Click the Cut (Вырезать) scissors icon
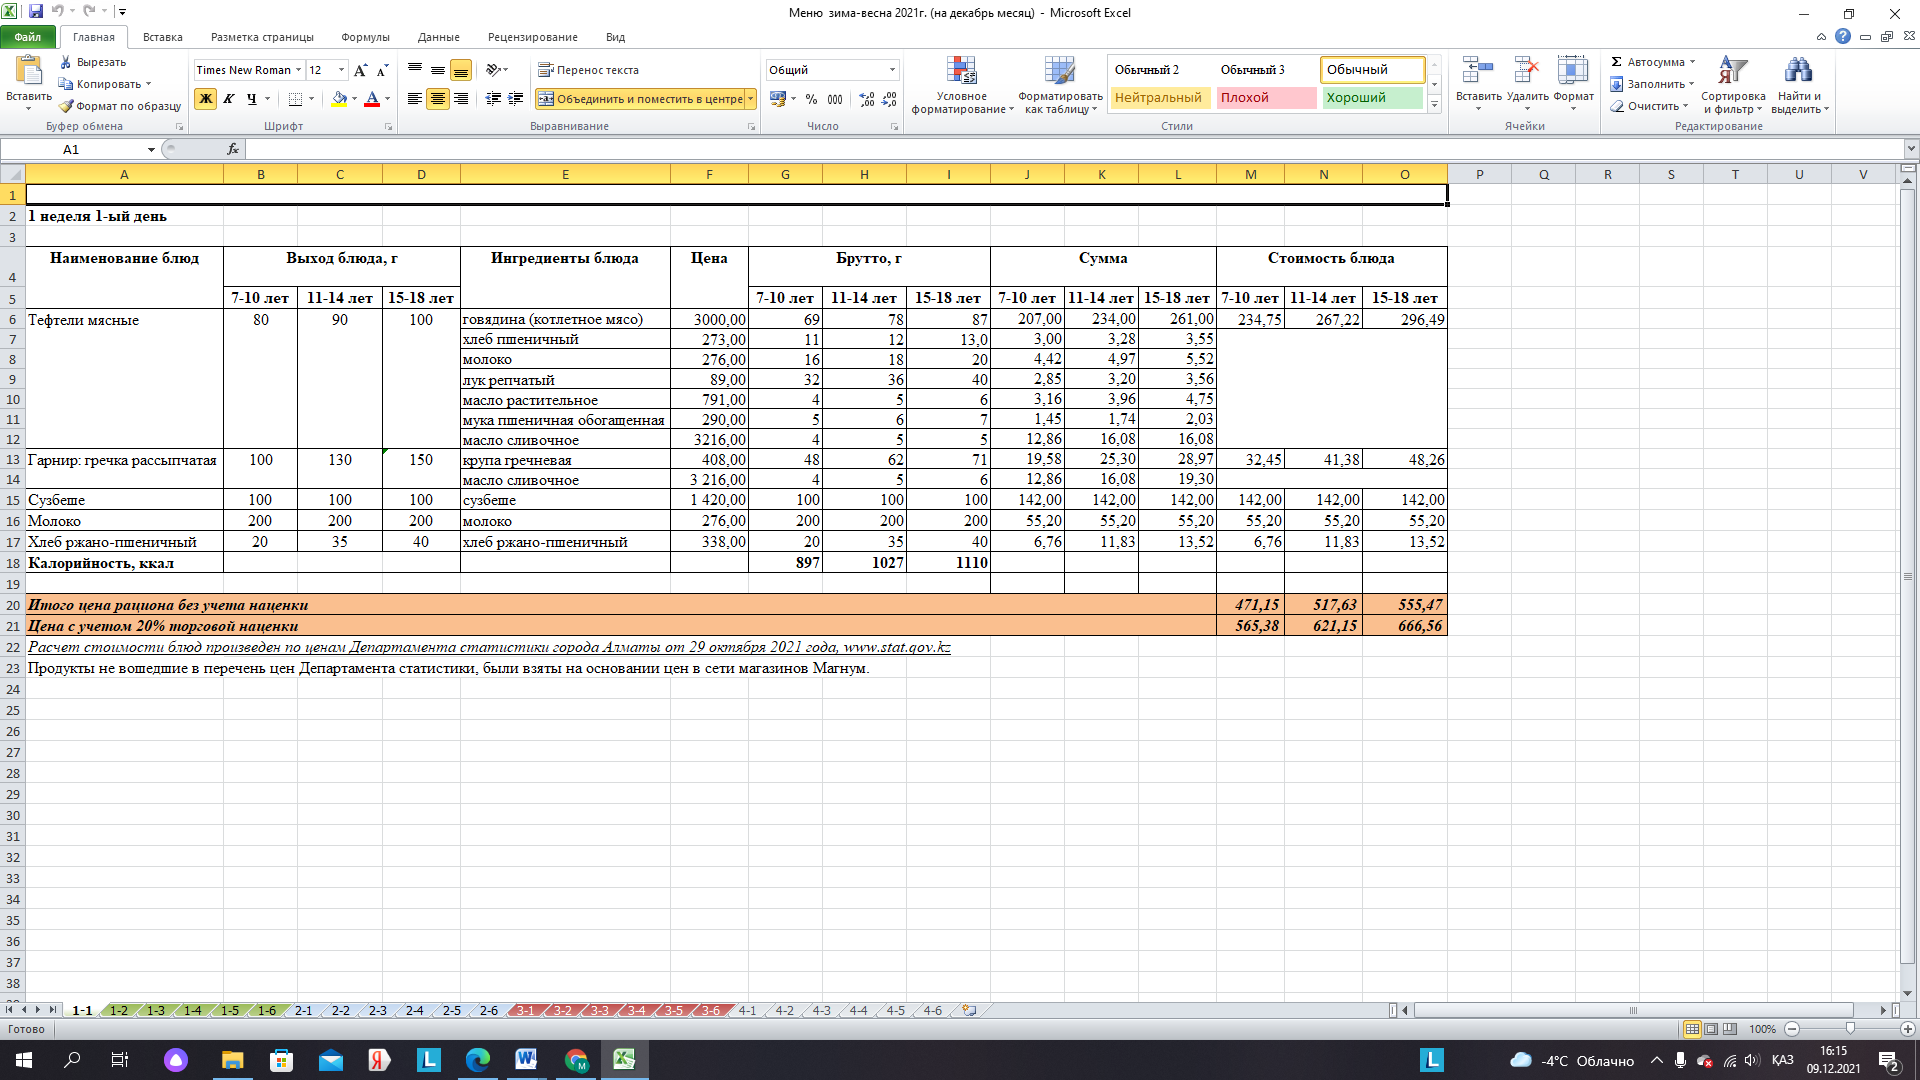Image resolution: width=1920 pixels, height=1080 pixels. pyautogui.click(x=66, y=62)
